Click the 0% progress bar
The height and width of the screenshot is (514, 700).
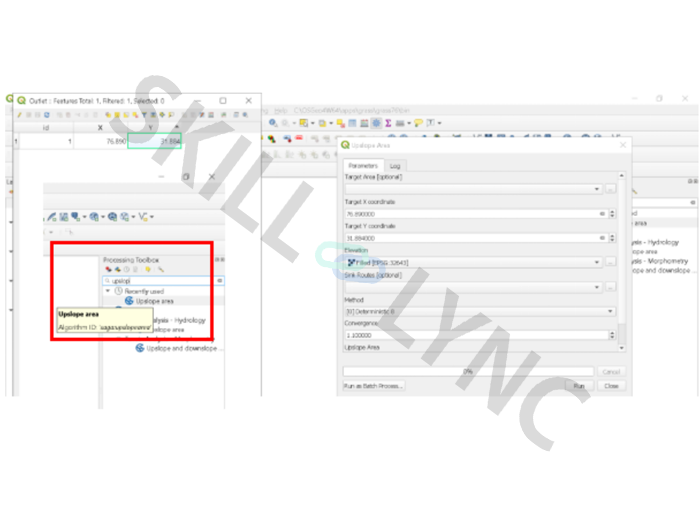coord(468,372)
